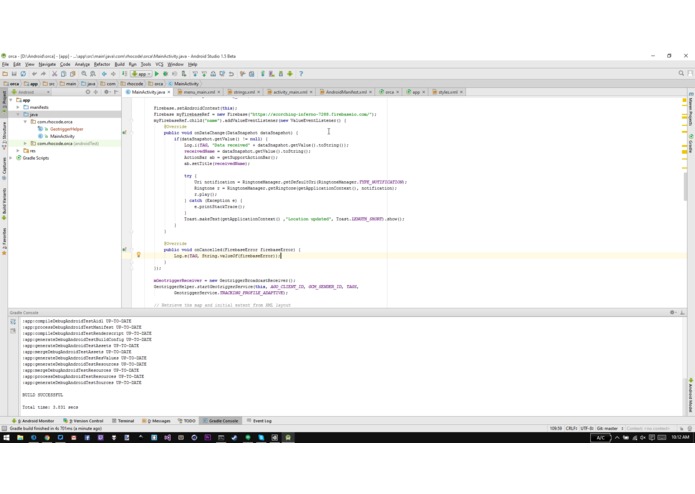Click the project panel settings gear icon
Image resolution: width=695 pixels, height=494 pixels.
point(106,92)
